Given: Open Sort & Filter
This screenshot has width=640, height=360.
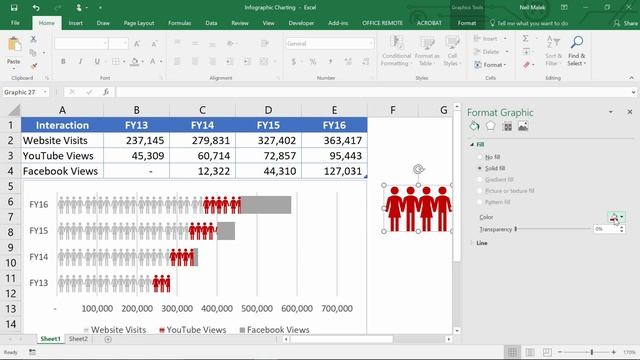Looking at the screenshot, I should point(553,51).
